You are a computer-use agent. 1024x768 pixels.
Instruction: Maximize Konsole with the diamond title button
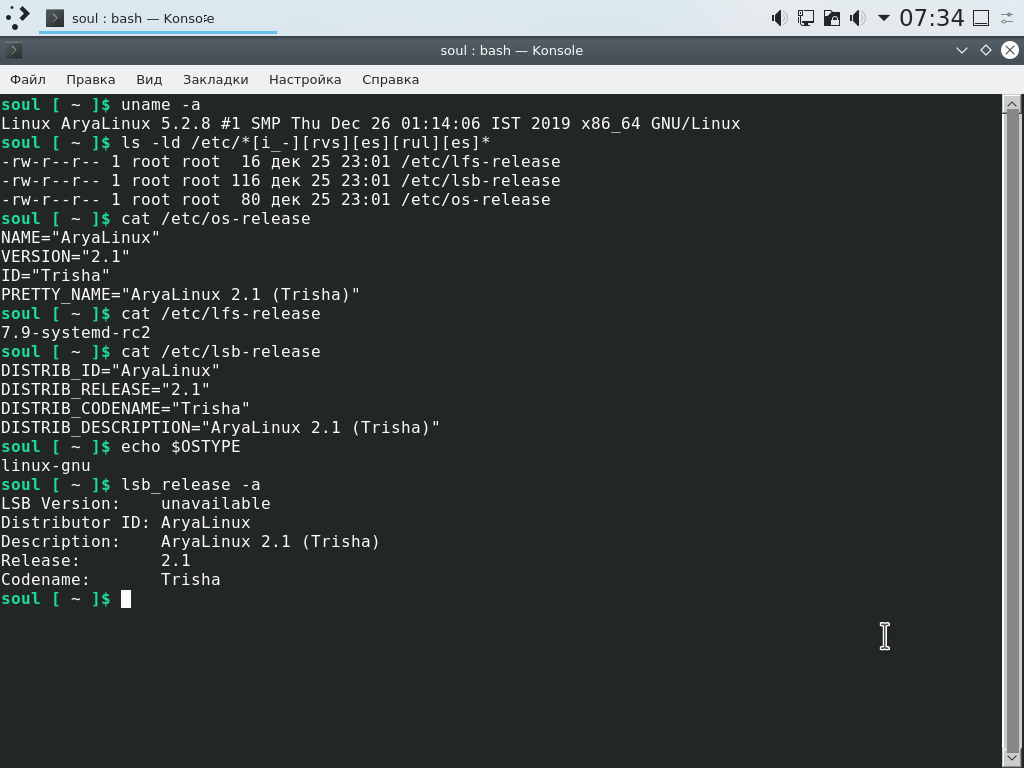985,50
